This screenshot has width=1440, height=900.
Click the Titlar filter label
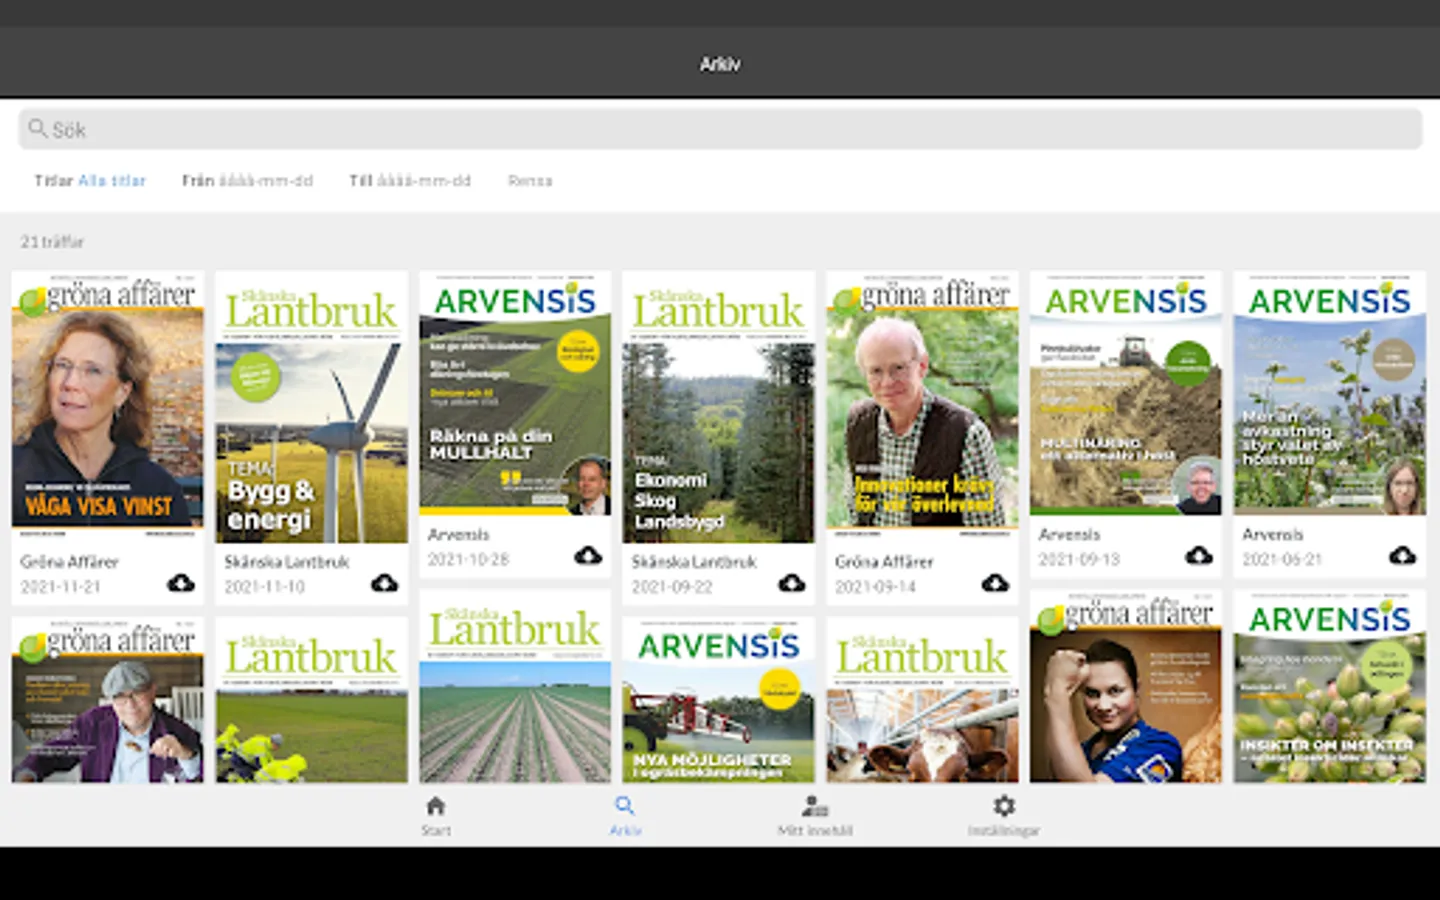point(53,181)
